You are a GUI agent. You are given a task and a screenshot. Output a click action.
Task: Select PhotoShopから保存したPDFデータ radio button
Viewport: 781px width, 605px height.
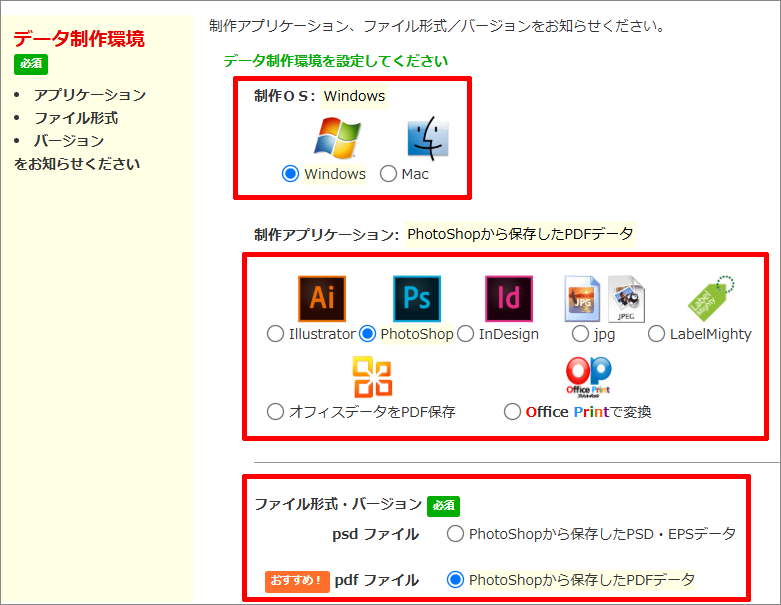pyautogui.click(x=455, y=580)
